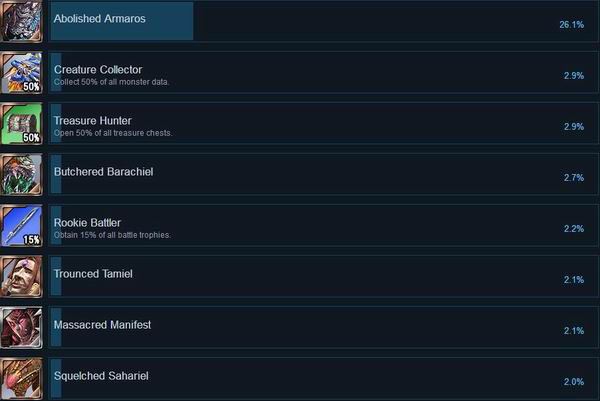Select the Treasure Hunter title text

click(x=93, y=120)
